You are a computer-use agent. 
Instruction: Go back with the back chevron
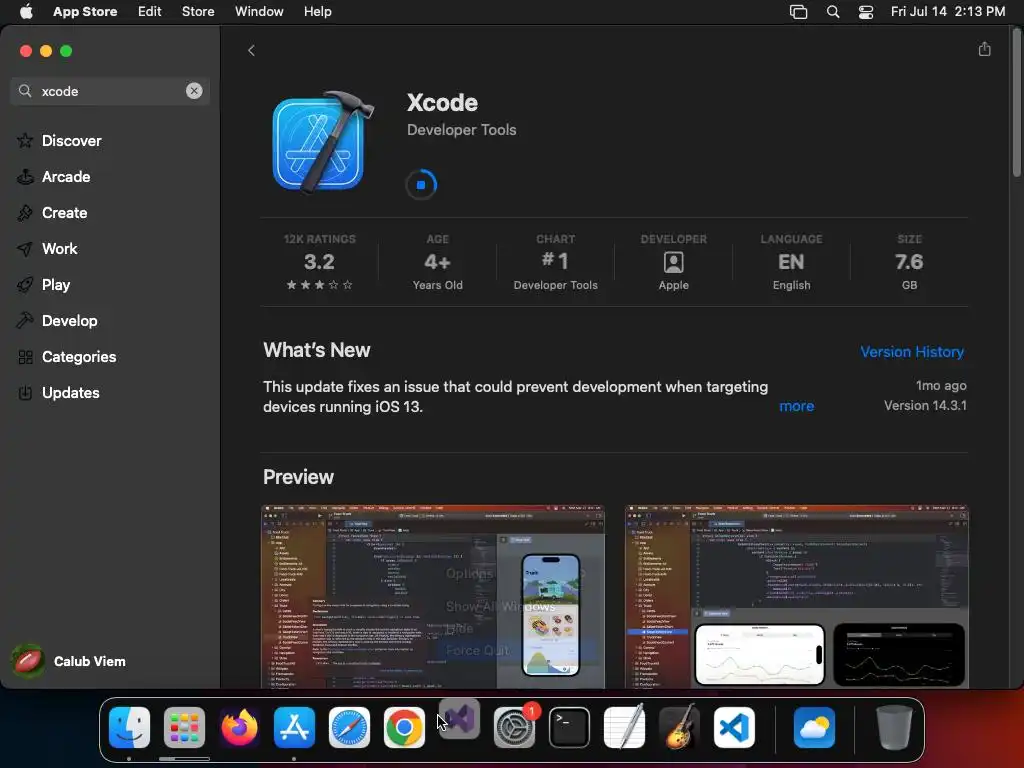pos(251,50)
